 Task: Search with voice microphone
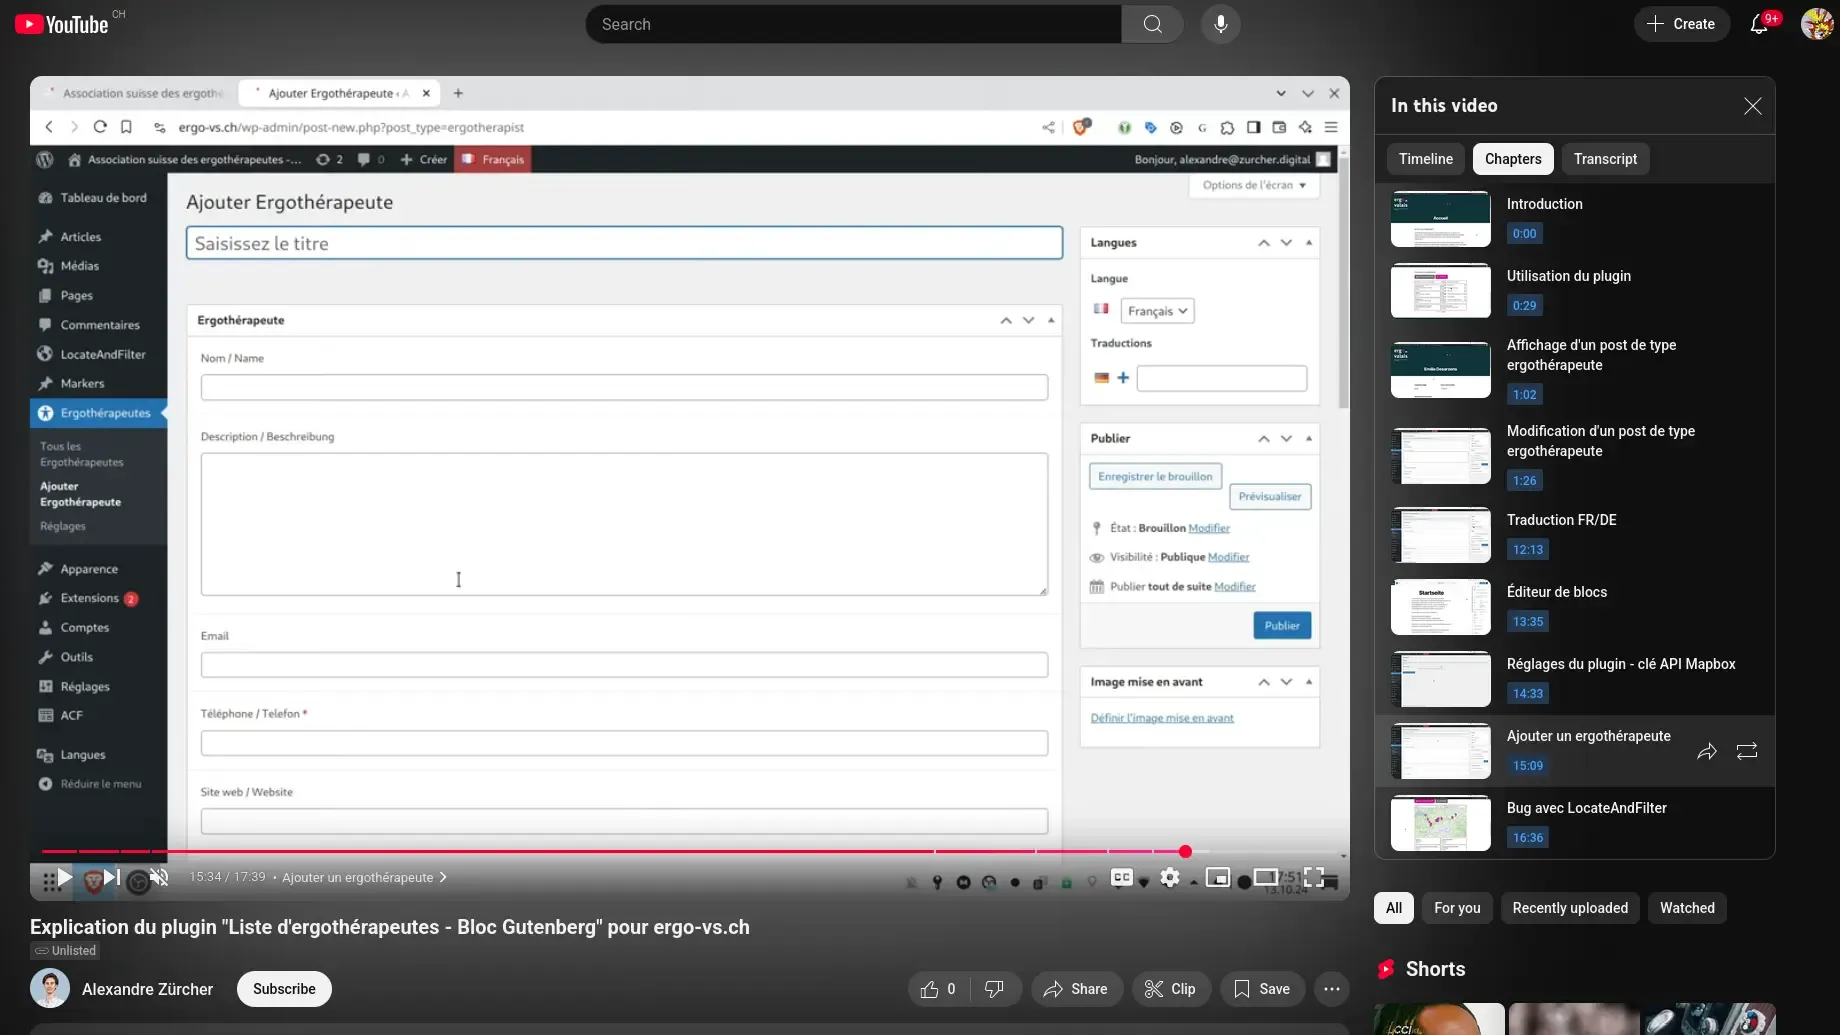[1220, 24]
